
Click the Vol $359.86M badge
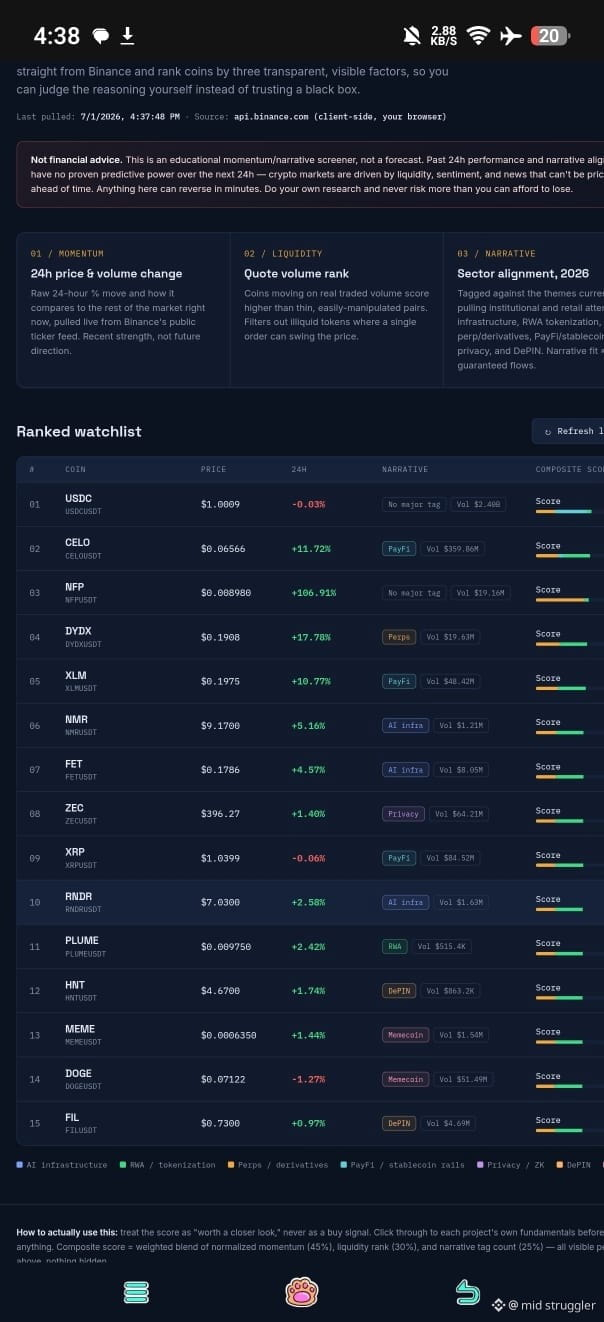point(452,548)
